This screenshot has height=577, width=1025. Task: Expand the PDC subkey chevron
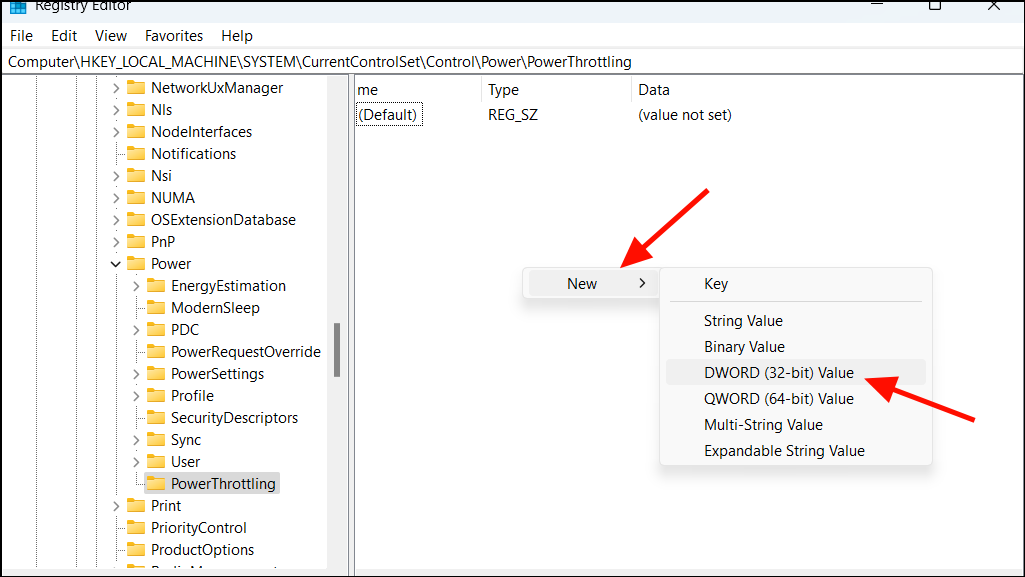coord(136,330)
